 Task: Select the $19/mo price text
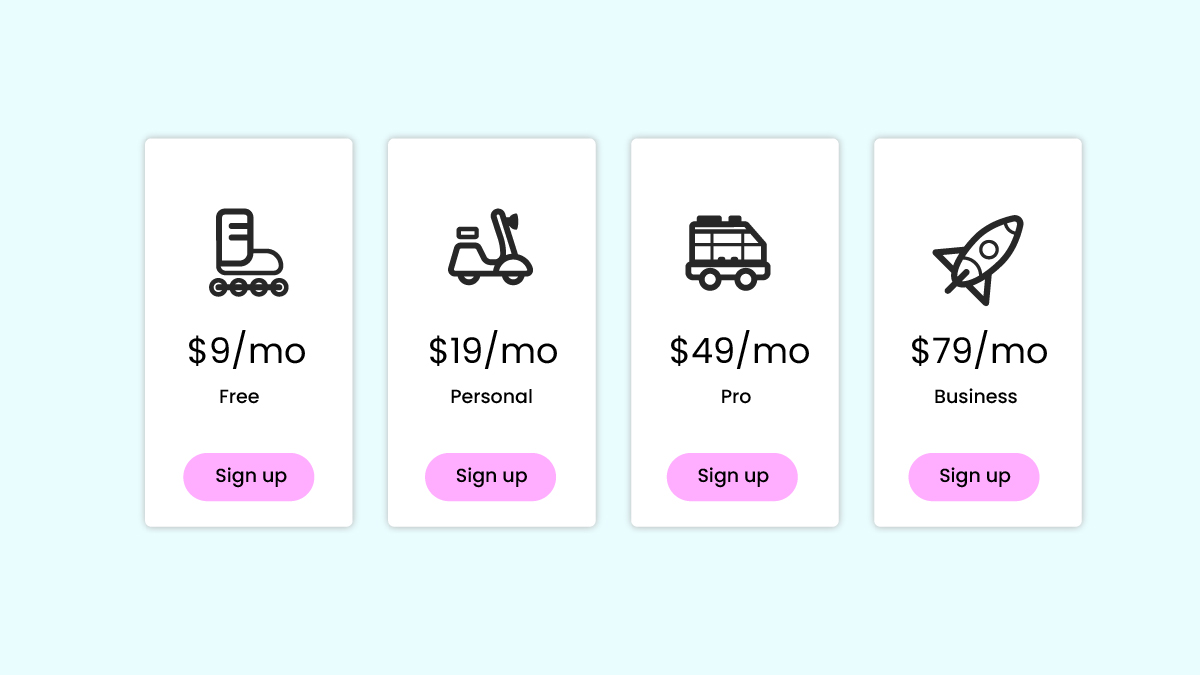tap(493, 350)
